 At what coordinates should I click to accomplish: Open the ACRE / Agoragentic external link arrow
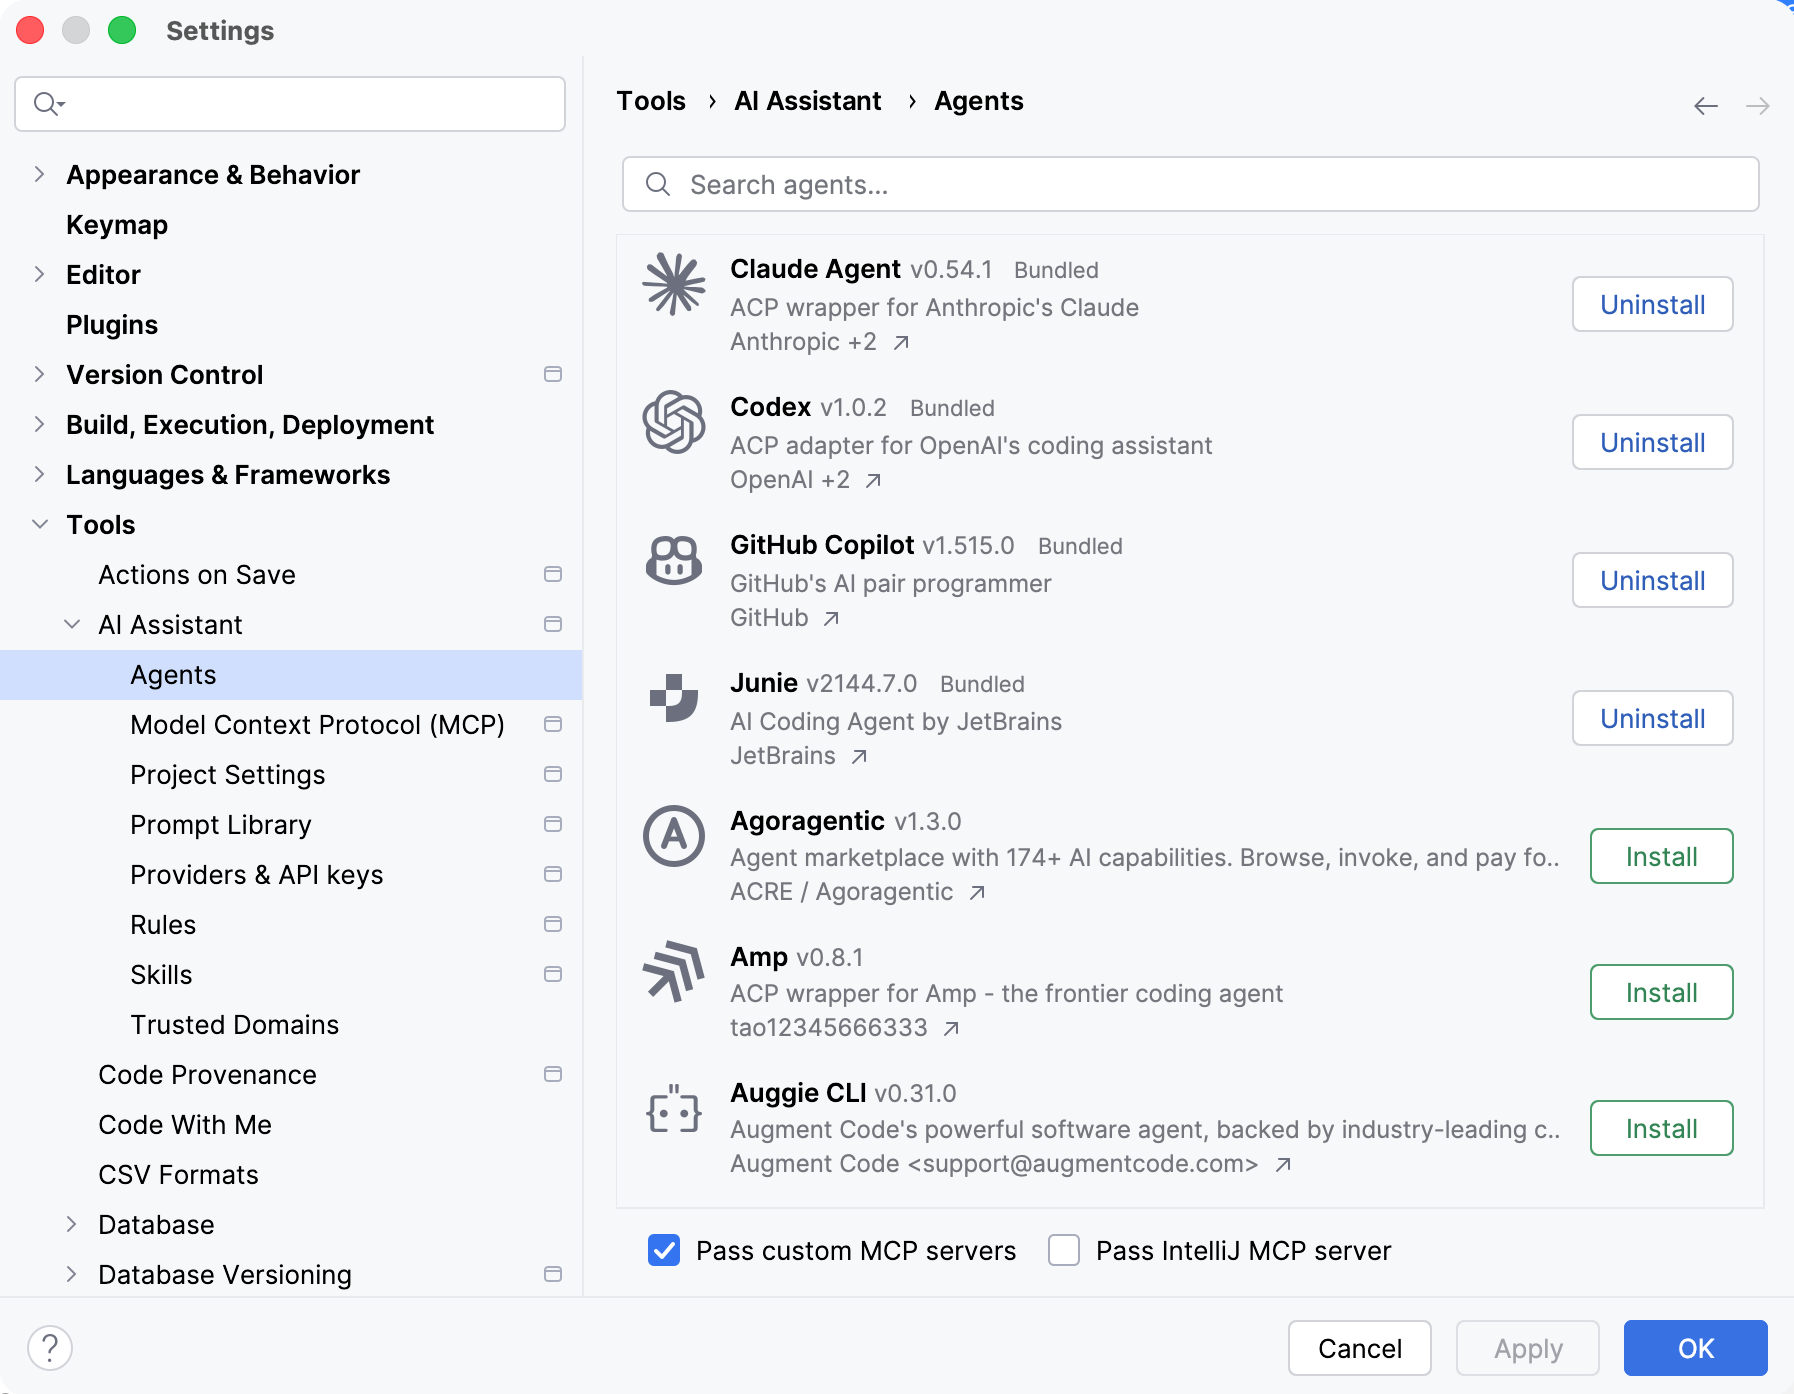[977, 893]
